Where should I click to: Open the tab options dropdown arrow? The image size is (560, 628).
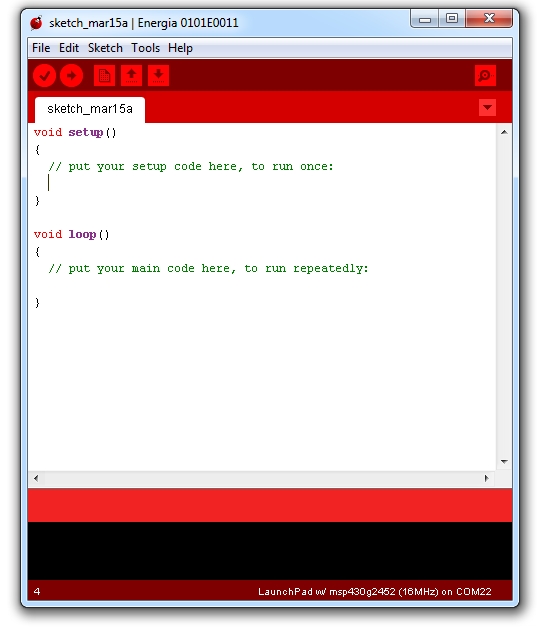(x=487, y=107)
